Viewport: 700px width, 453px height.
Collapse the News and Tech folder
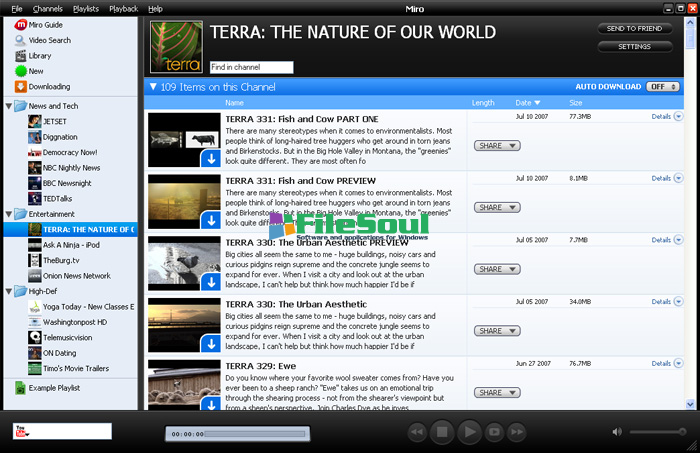(9, 105)
